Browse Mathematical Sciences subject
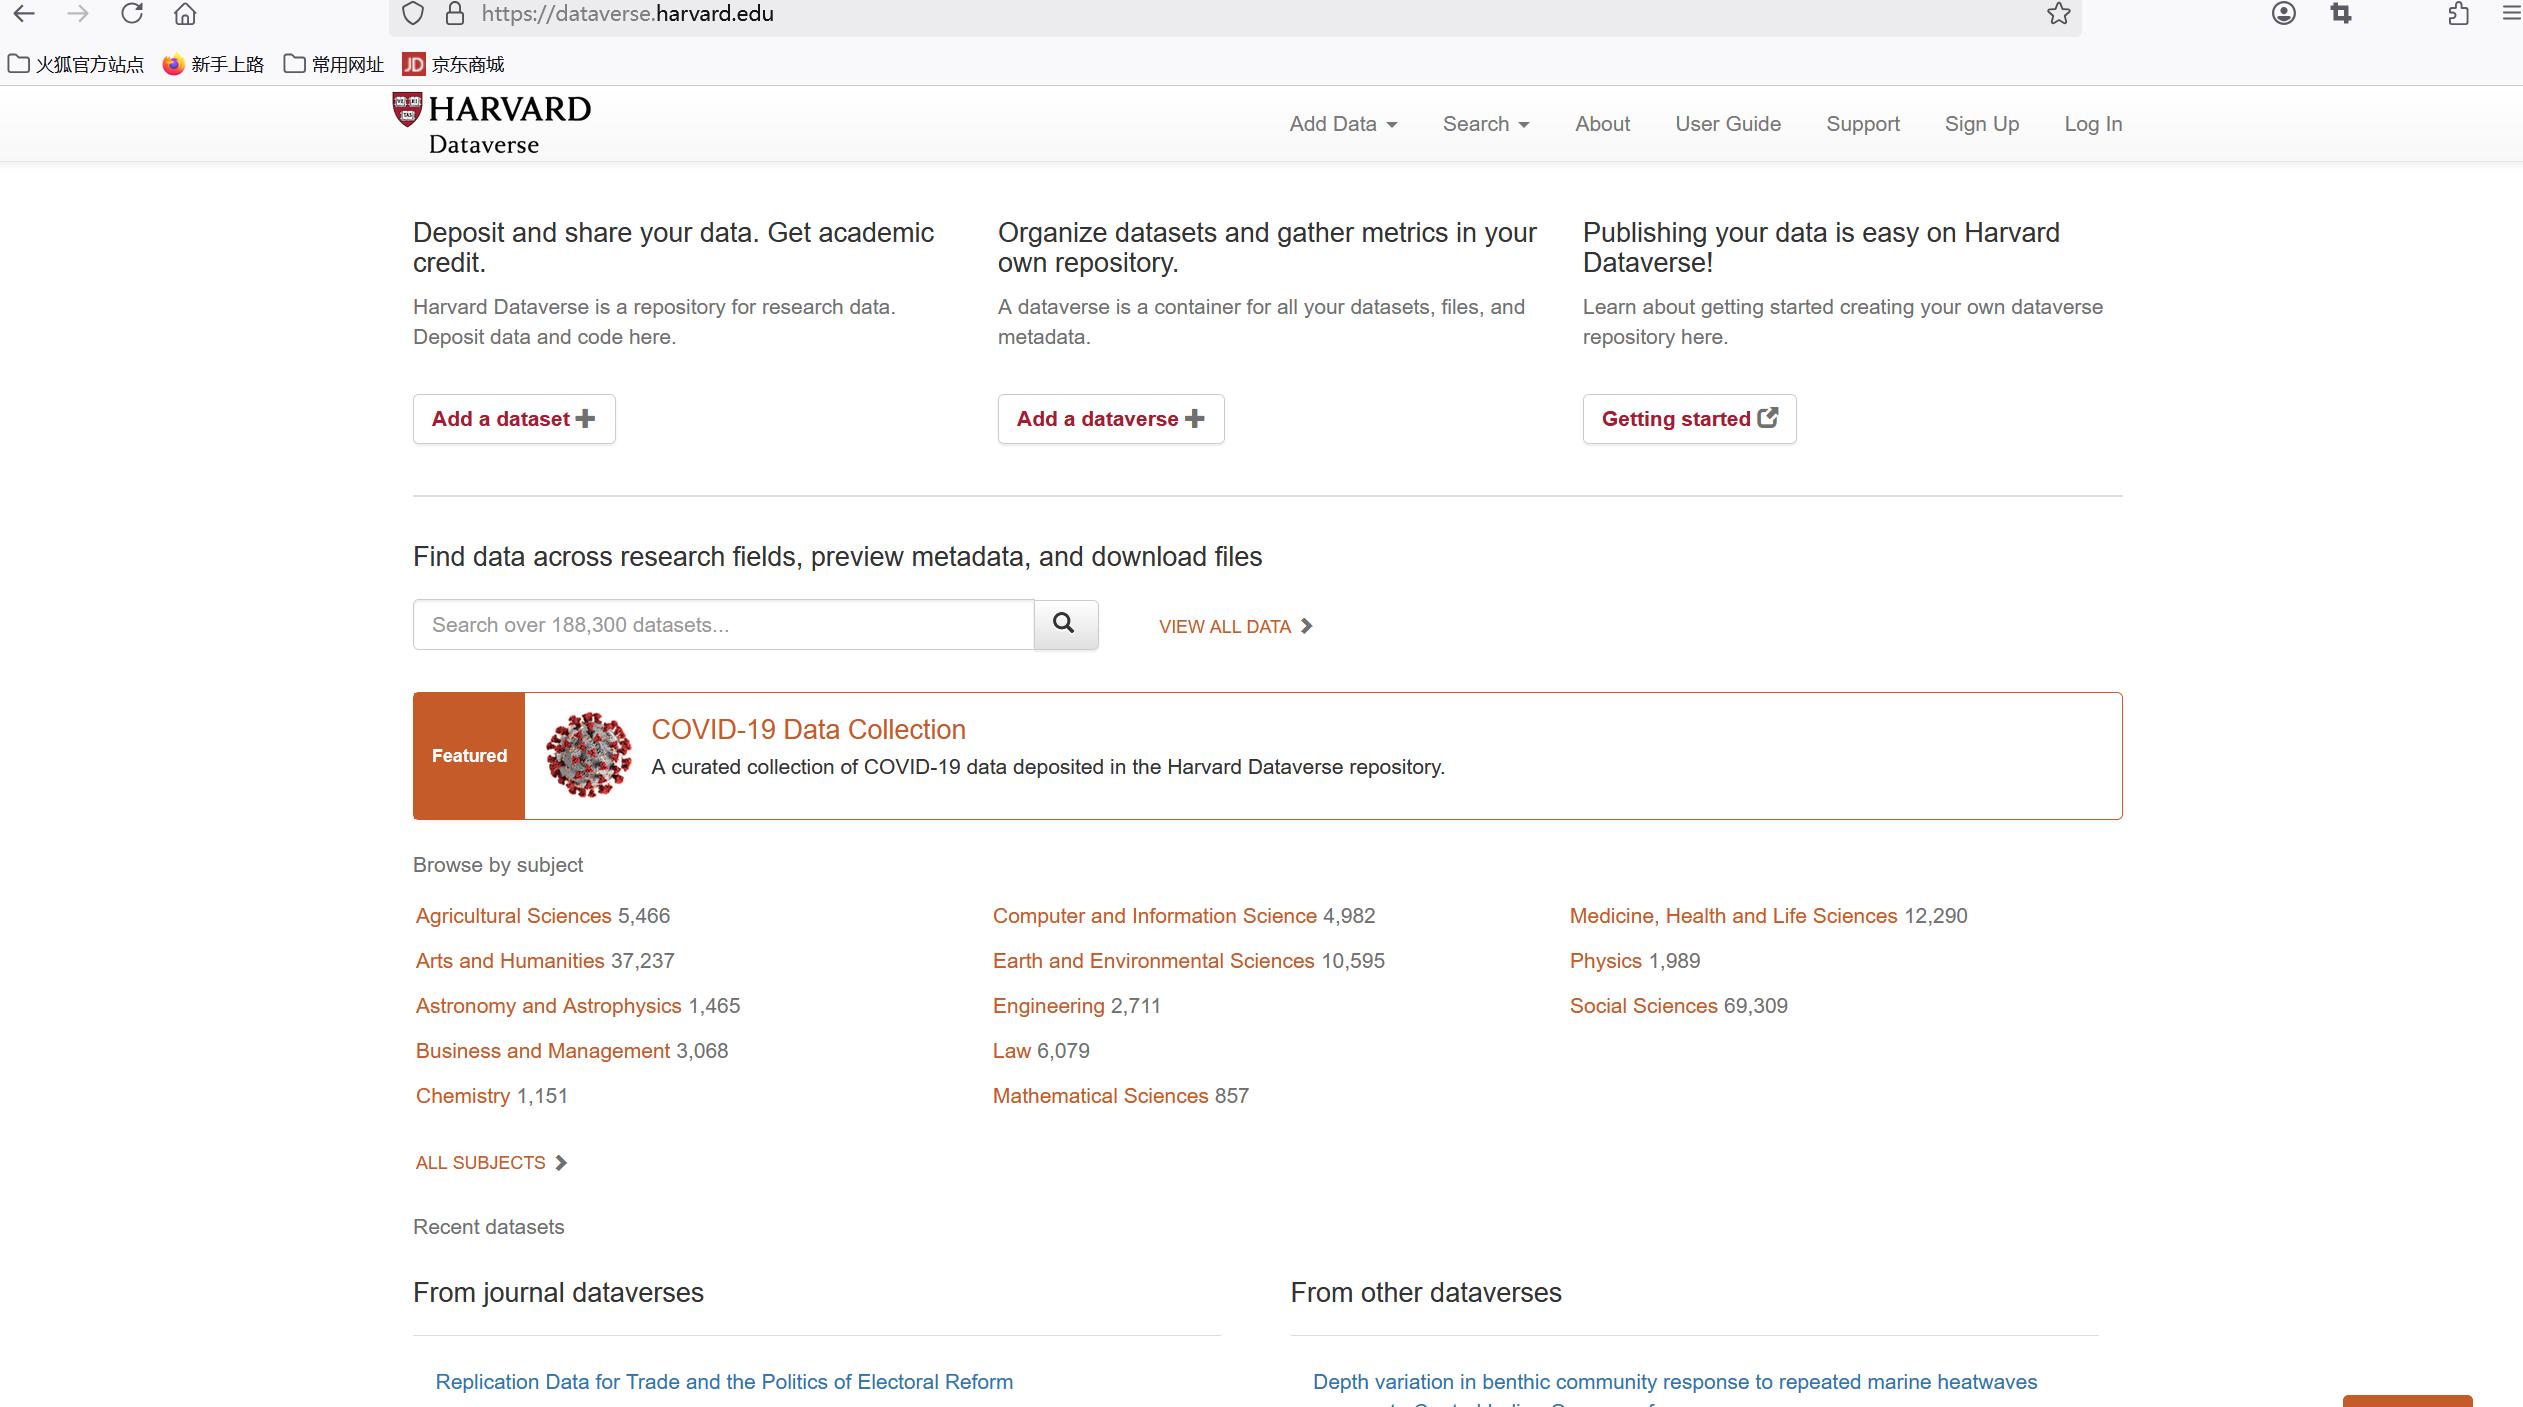The image size is (2523, 1407). coord(1100,1096)
